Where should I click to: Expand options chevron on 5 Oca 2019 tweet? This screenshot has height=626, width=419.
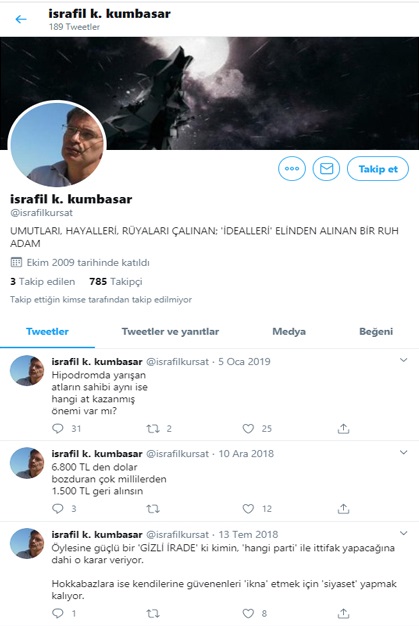[x=403, y=360]
